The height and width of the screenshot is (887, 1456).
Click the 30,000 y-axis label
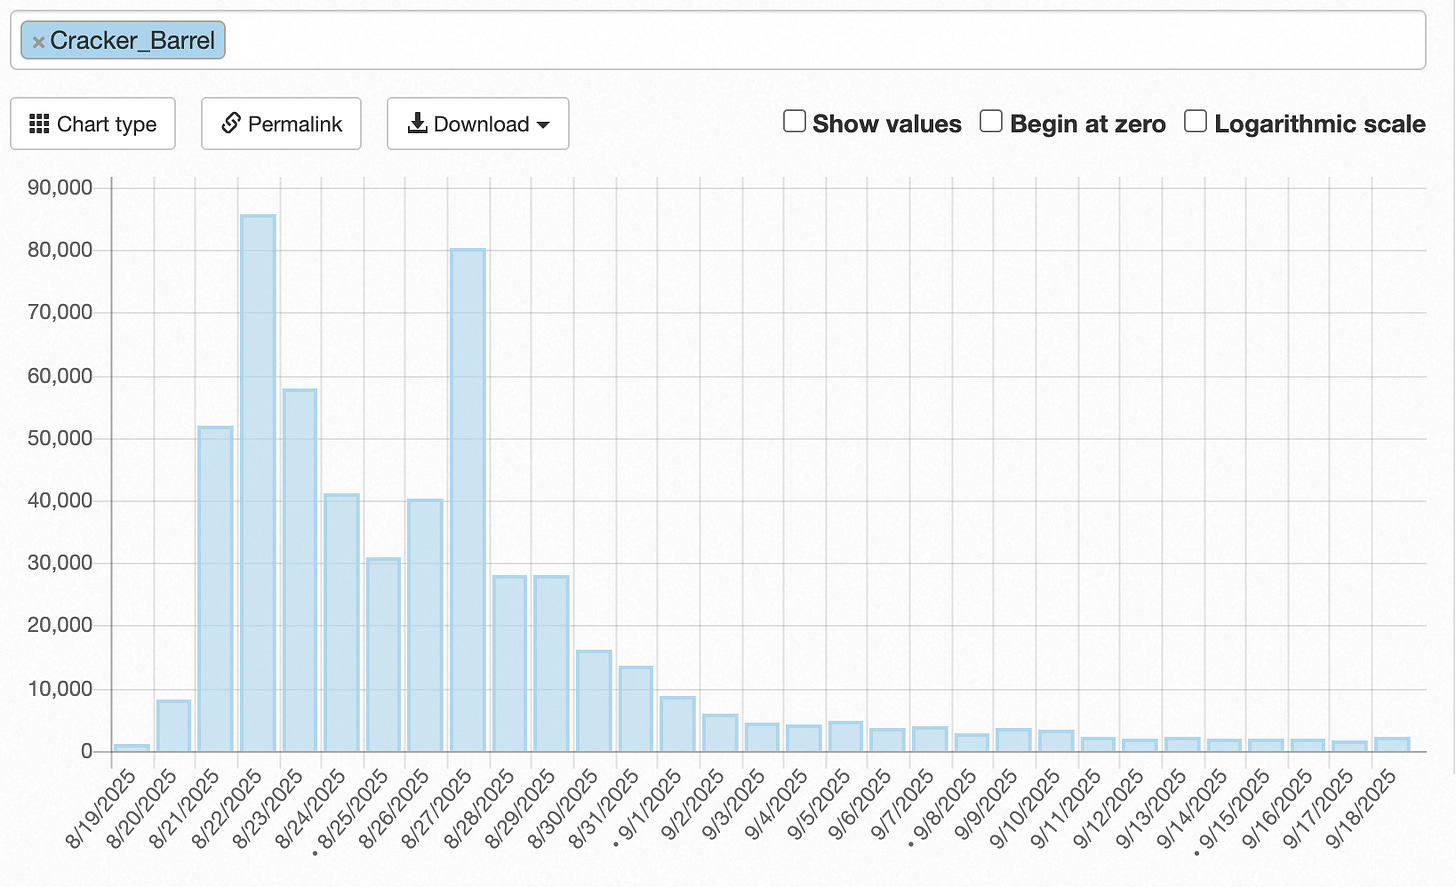[60, 563]
